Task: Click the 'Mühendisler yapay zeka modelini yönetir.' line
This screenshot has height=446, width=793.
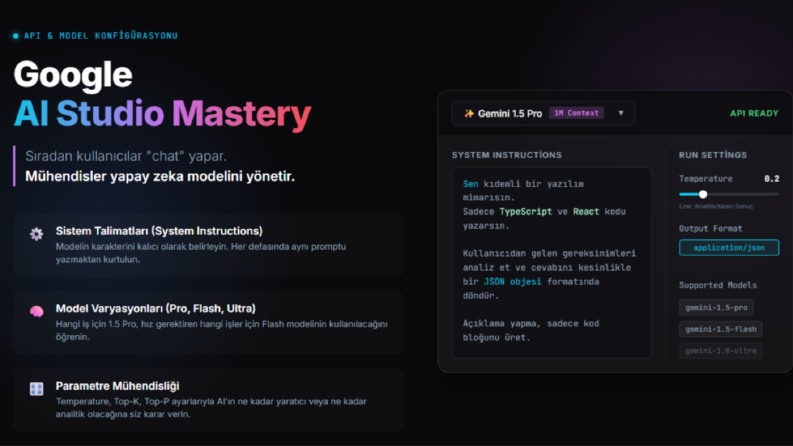Action: coord(160,176)
